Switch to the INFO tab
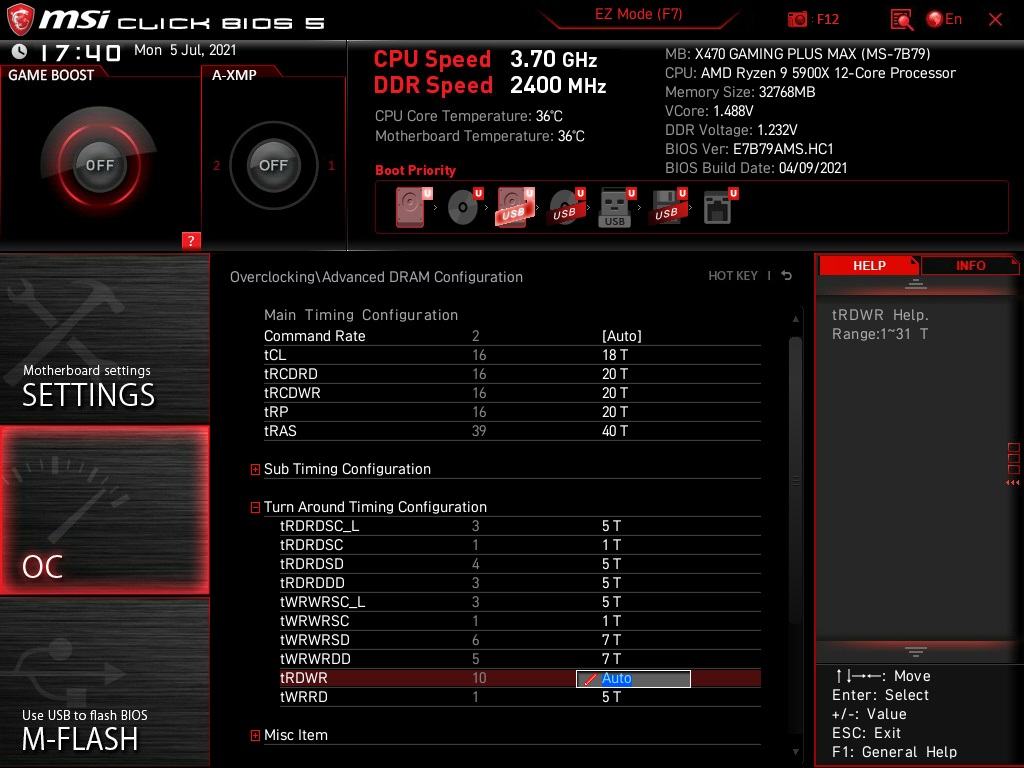This screenshot has width=1024, height=768. 970,265
